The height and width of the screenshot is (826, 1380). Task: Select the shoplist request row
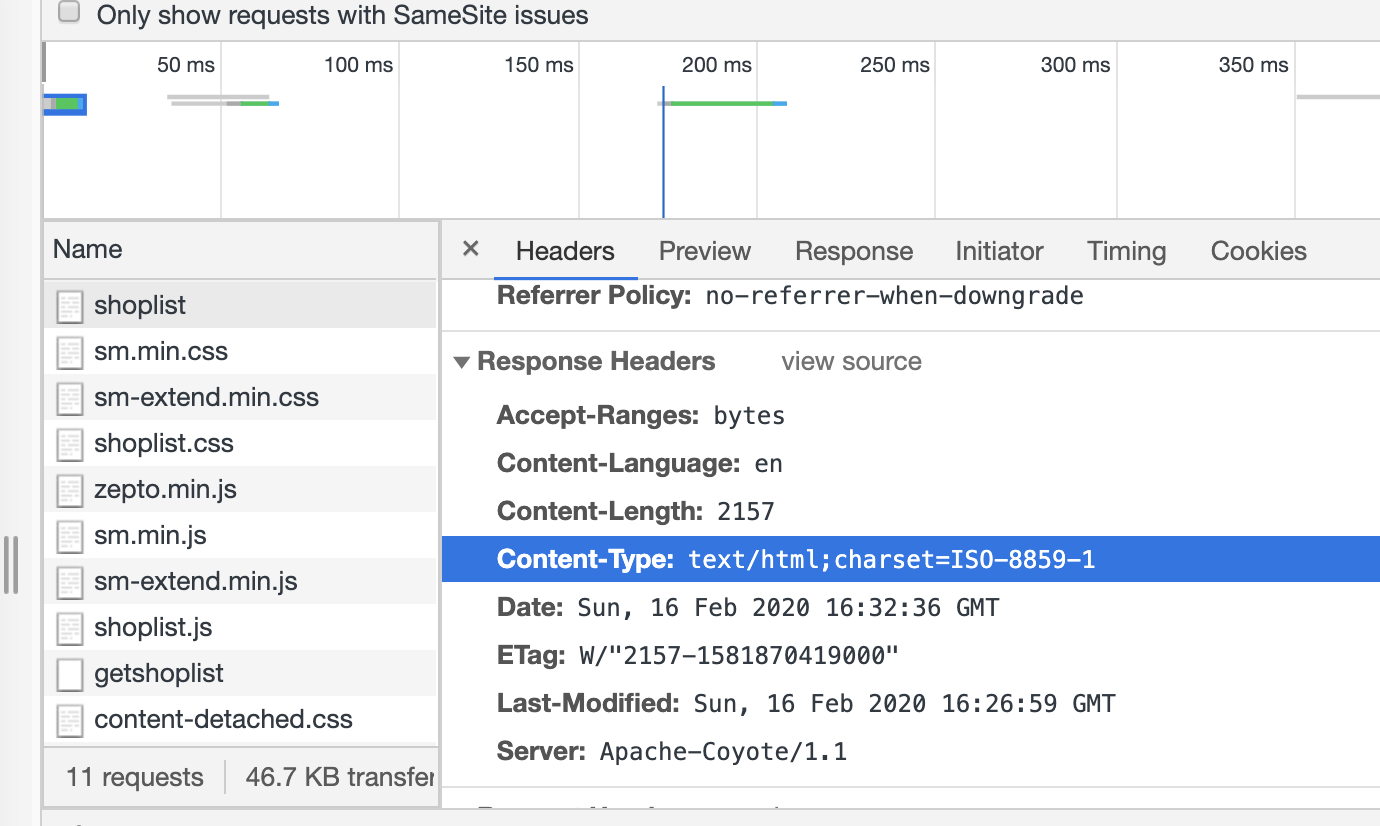(240, 305)
